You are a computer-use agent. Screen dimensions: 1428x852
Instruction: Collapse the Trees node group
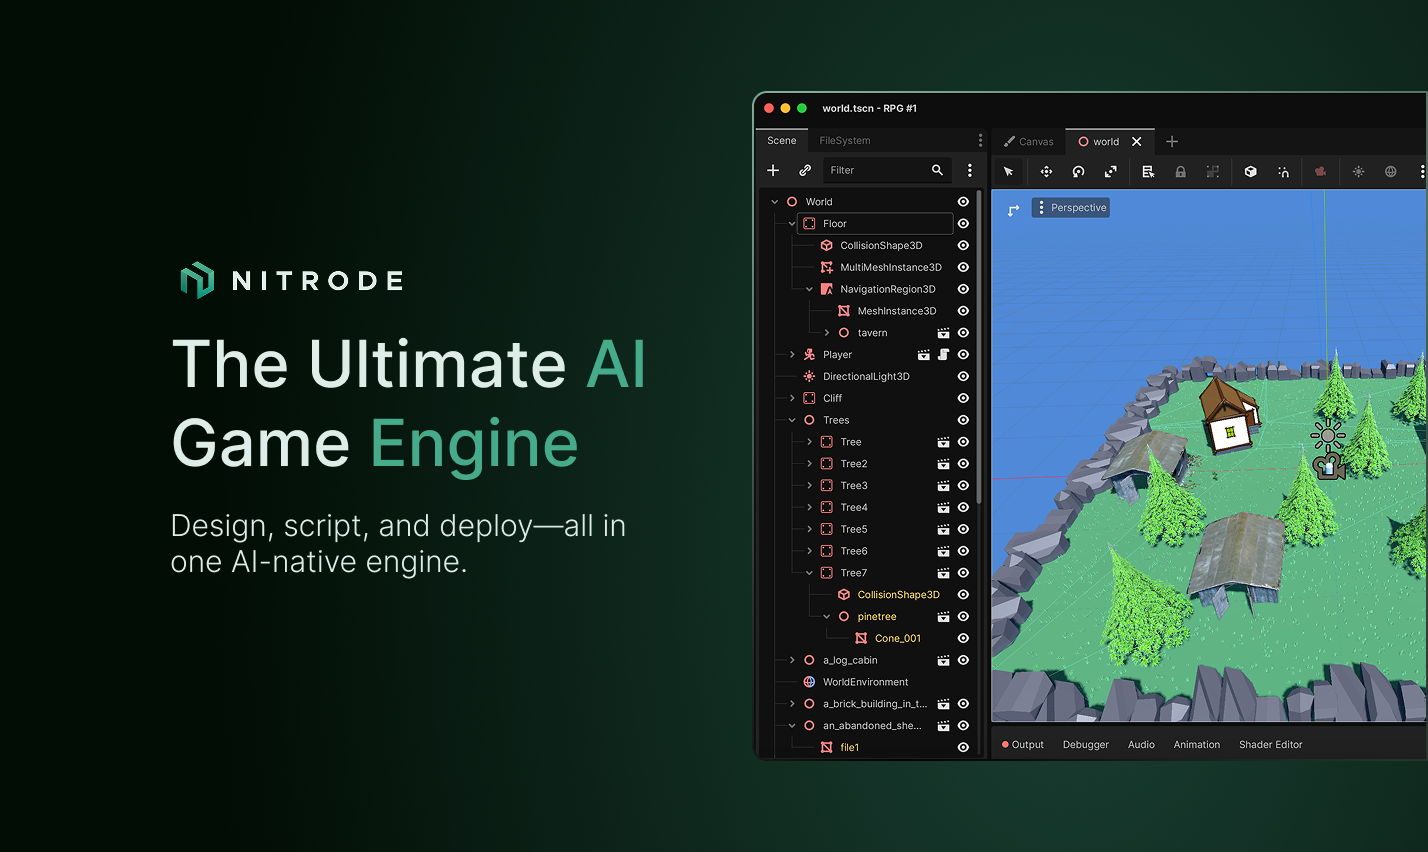[x=792, y=420]
